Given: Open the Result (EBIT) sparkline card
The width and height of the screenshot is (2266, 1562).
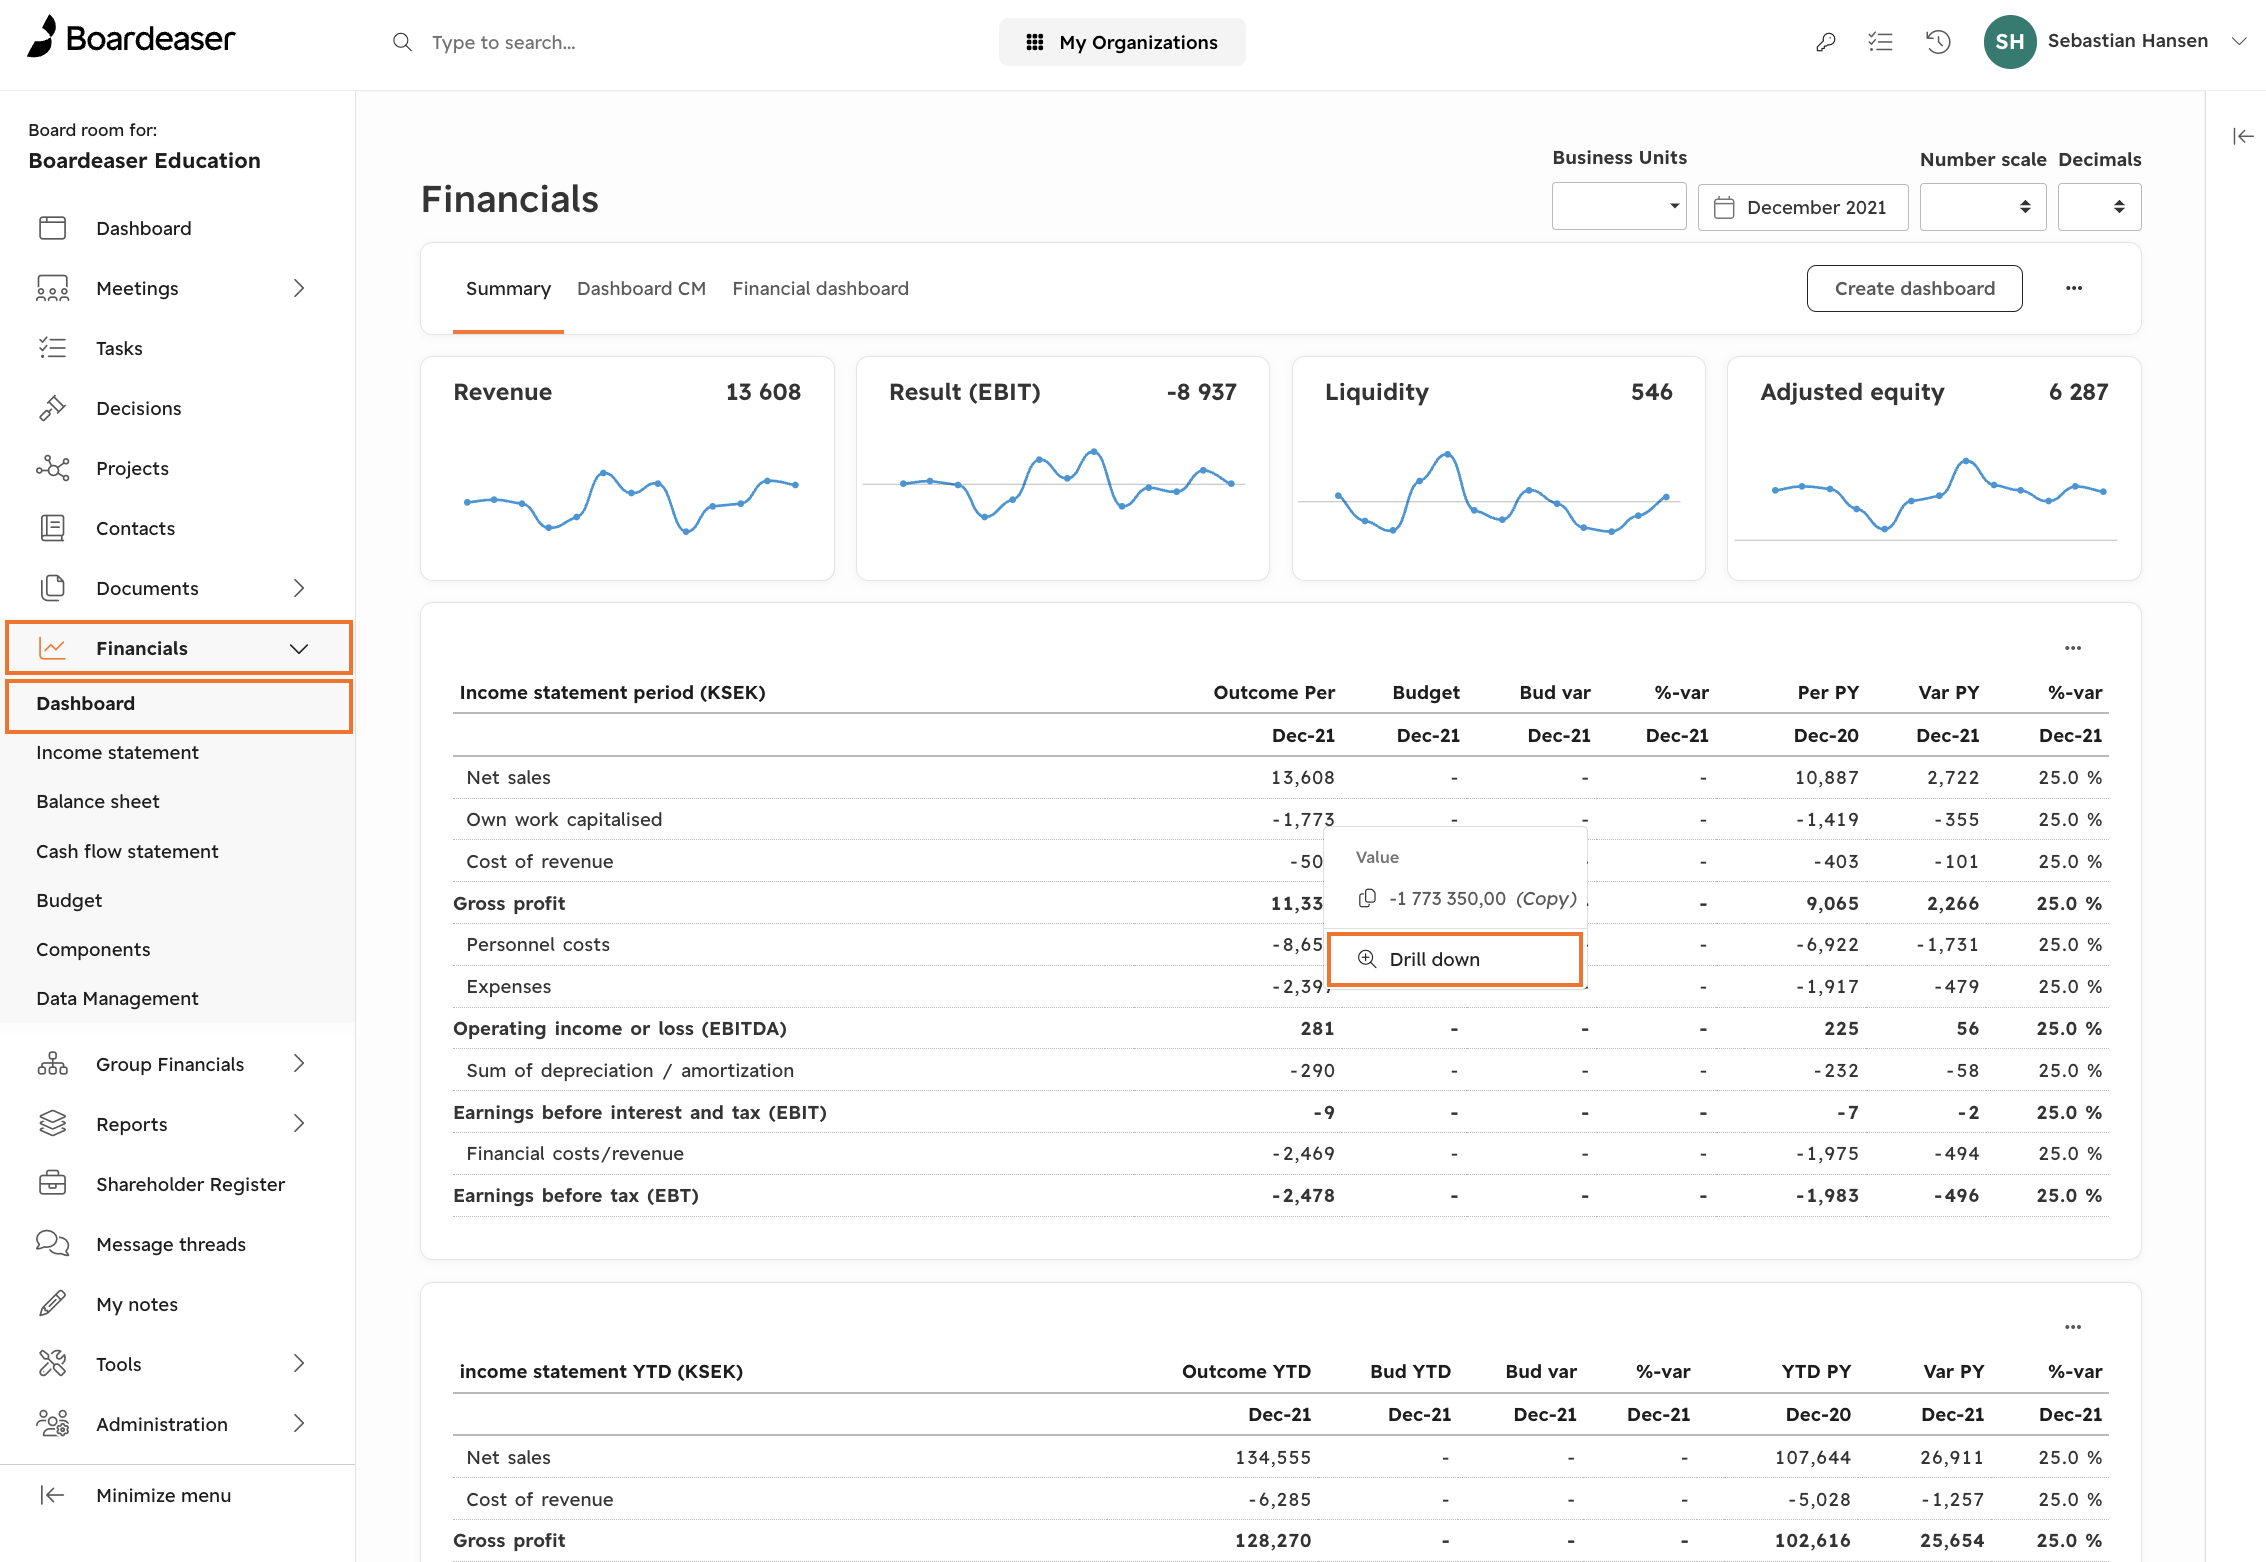Looking at the screenshot, I should pyautogui.click(x=1063, y=469).
